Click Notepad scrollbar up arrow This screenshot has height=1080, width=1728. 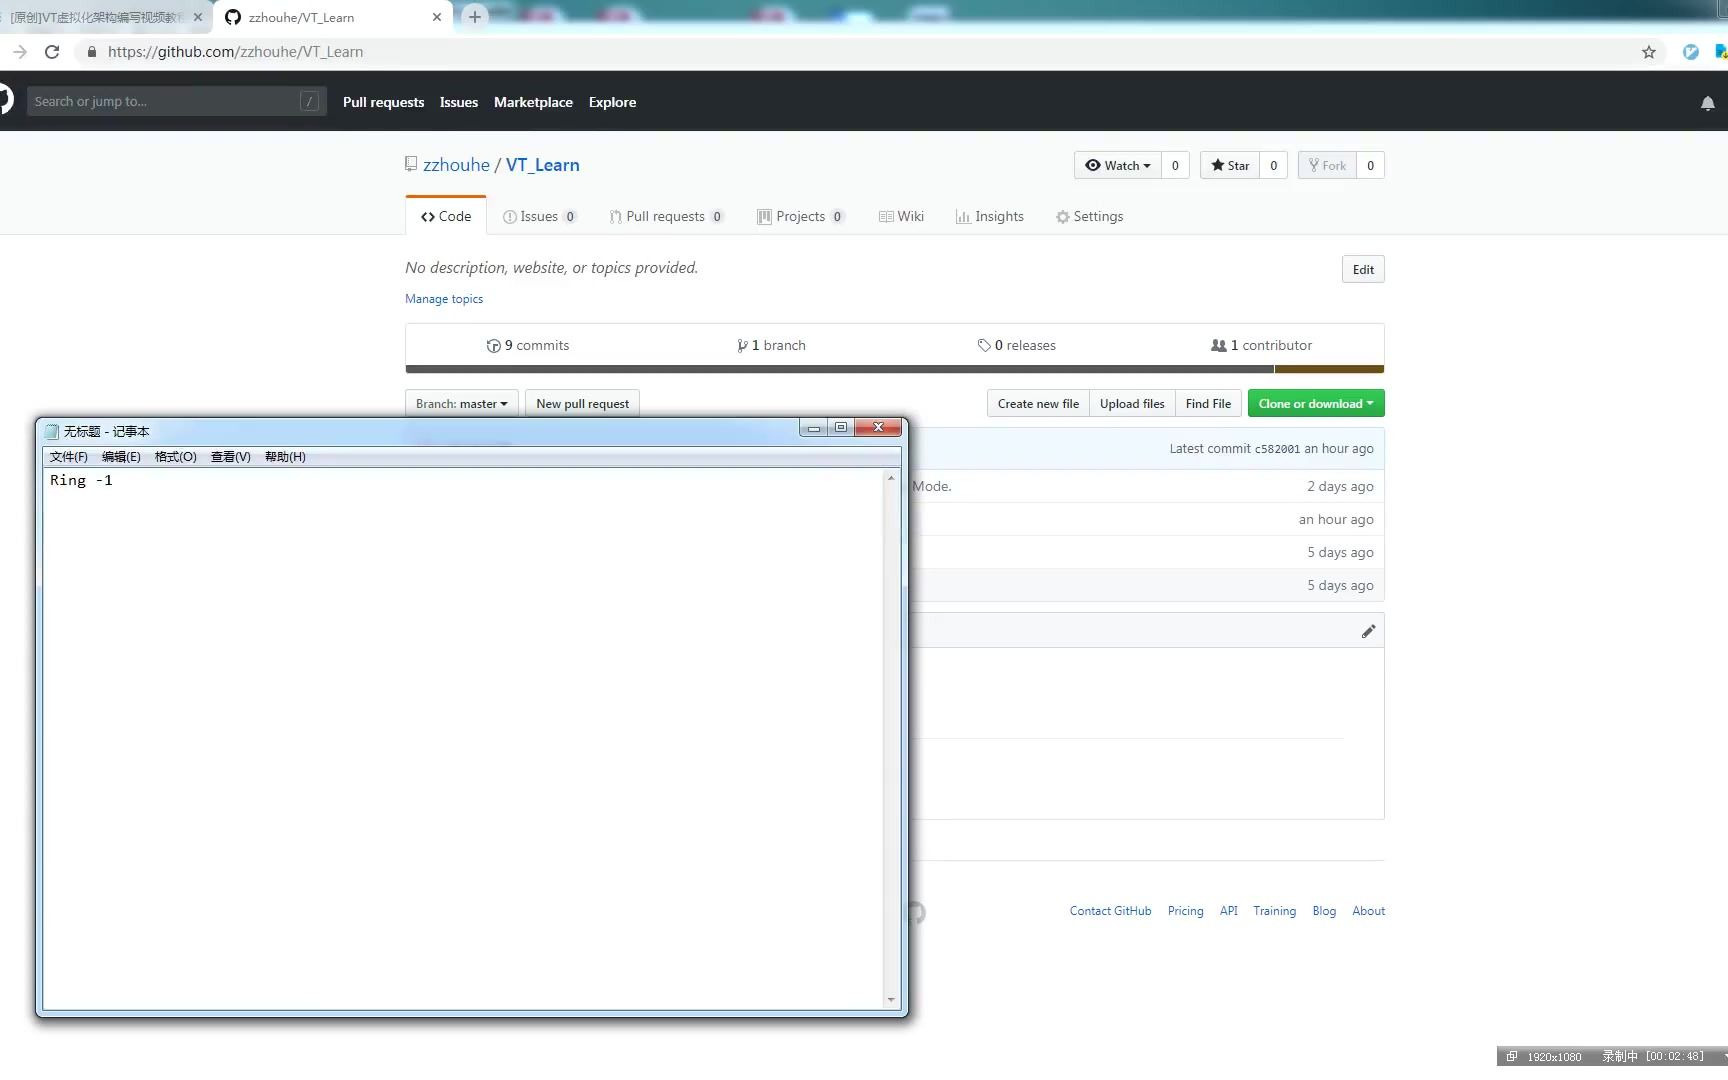pos(891,478)
